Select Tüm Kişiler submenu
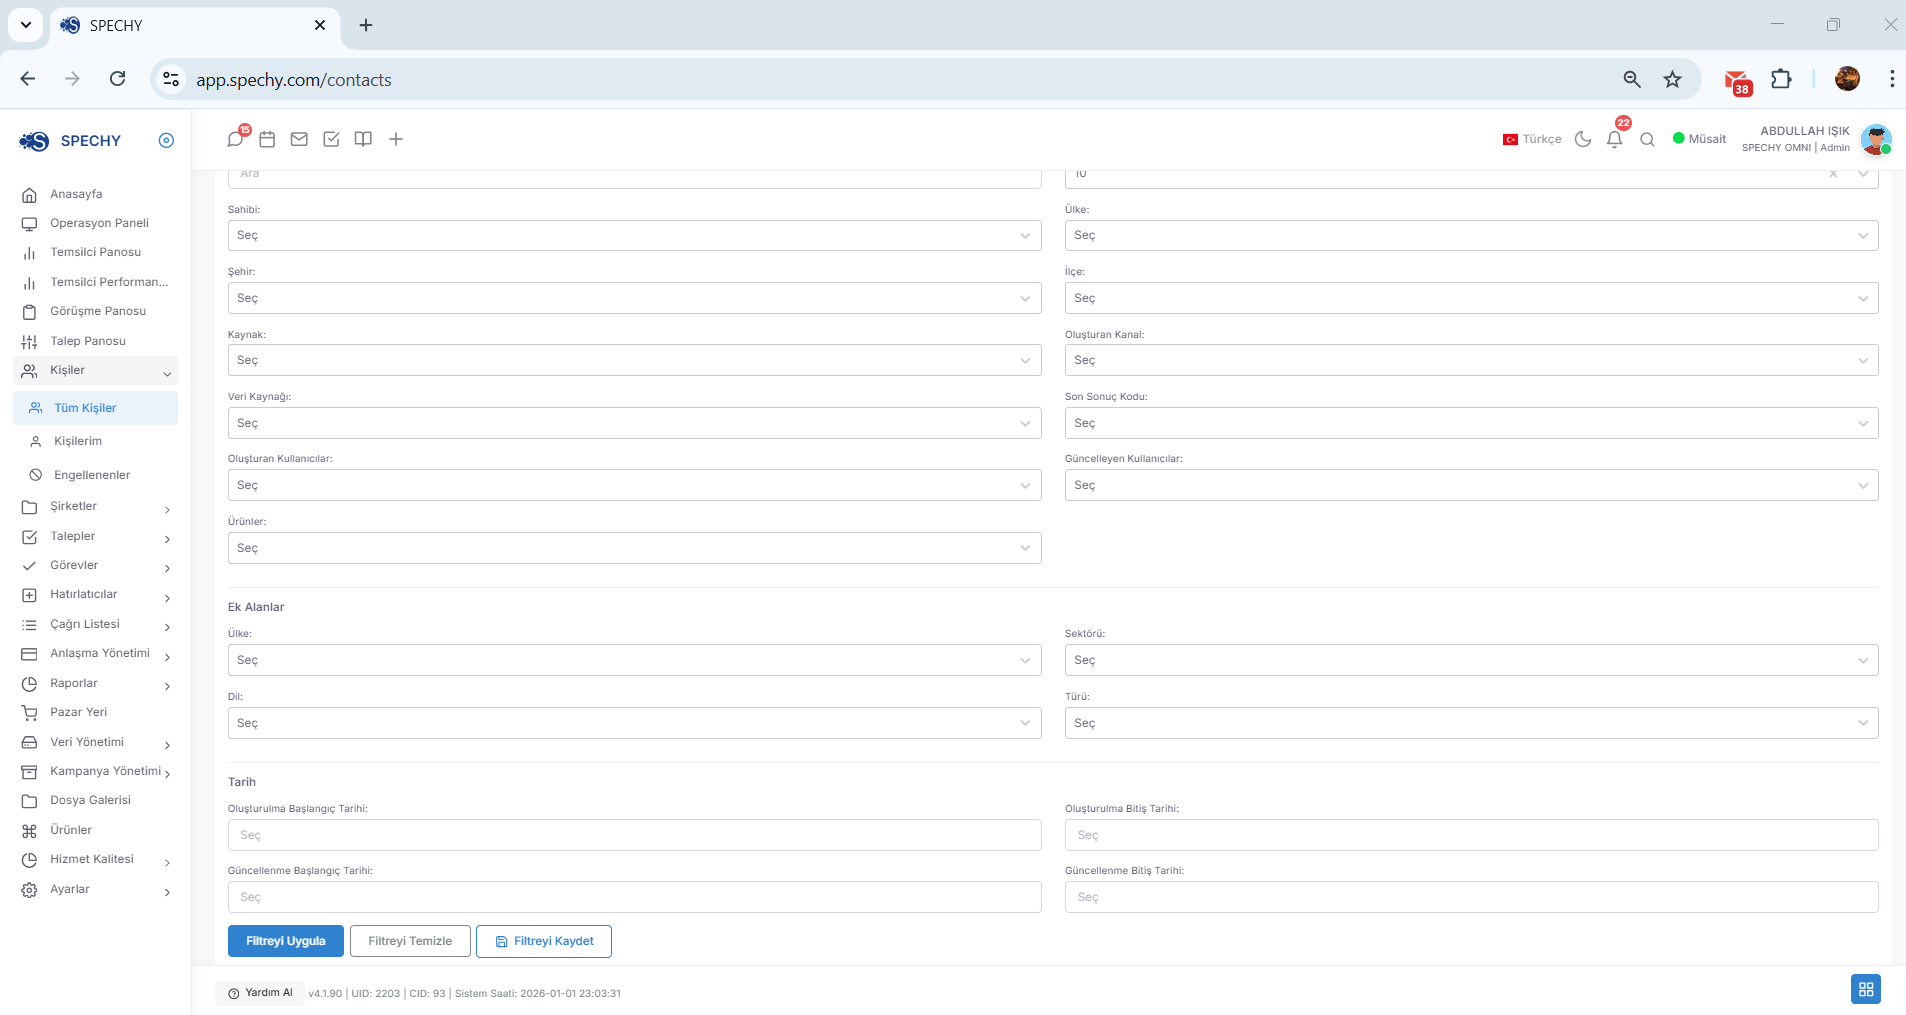Image resolution: width=1906 pixels, height=1015 pixels. point(96,408)
